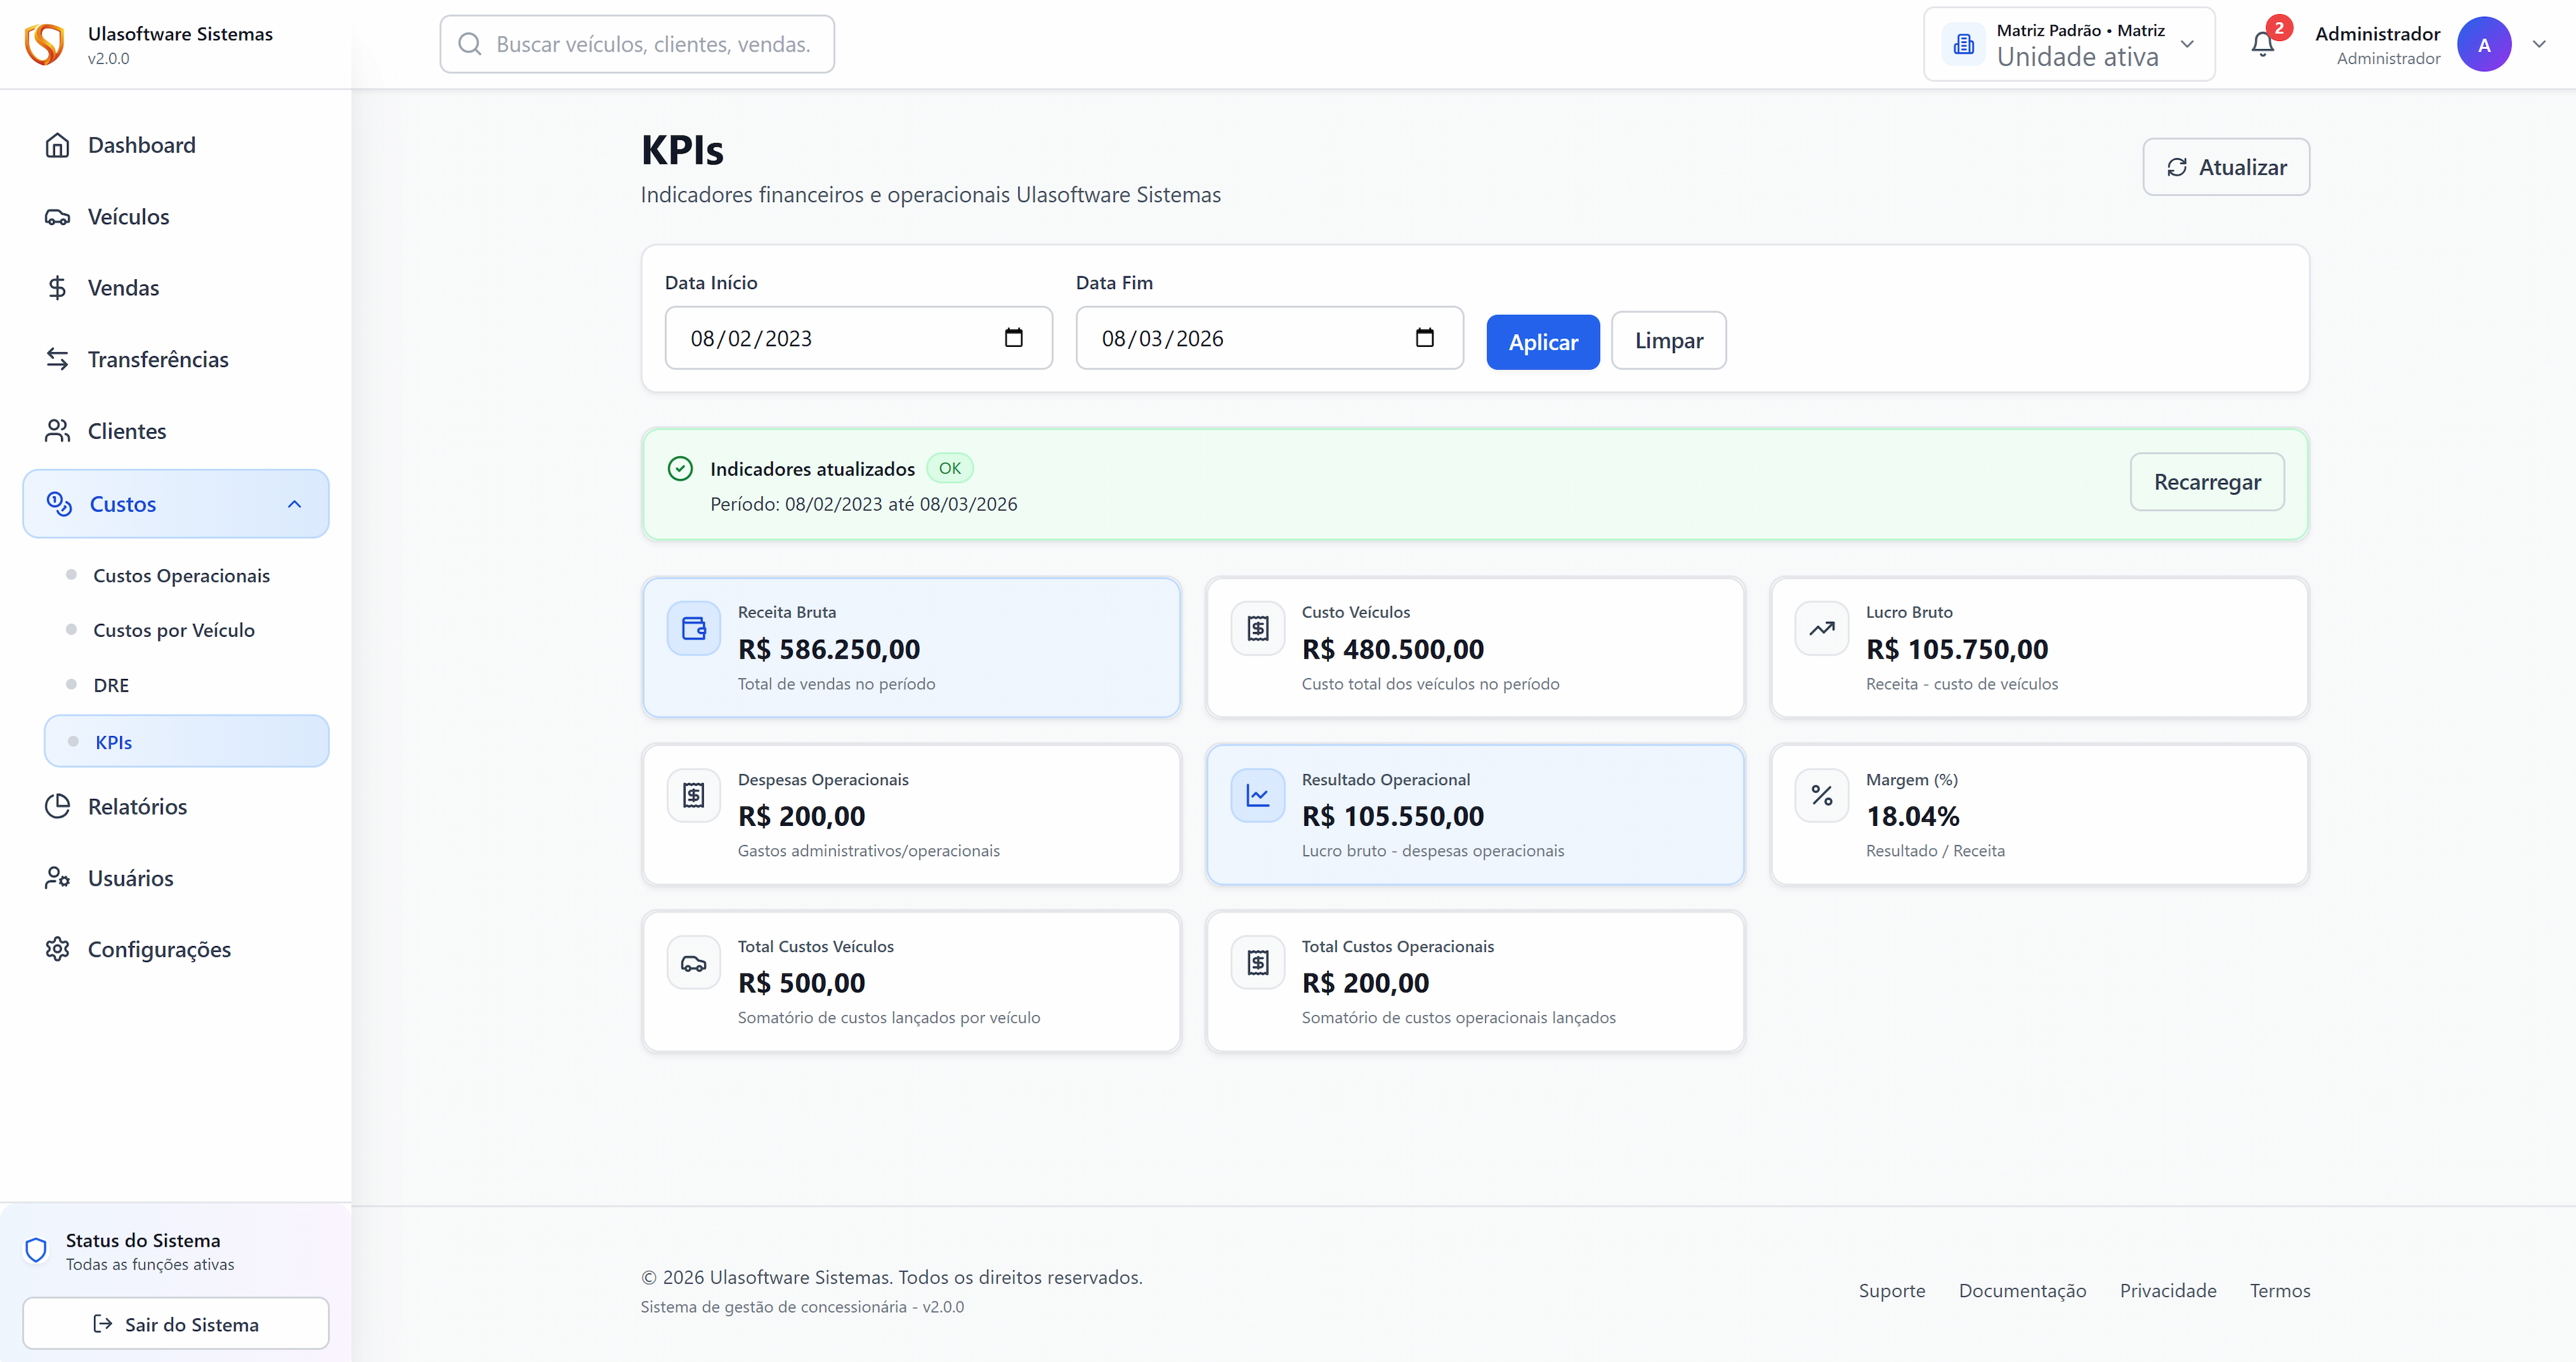Open notifications via the bell icon
Viewport: 2576px width, 1362px height.
coord(2262,45)
